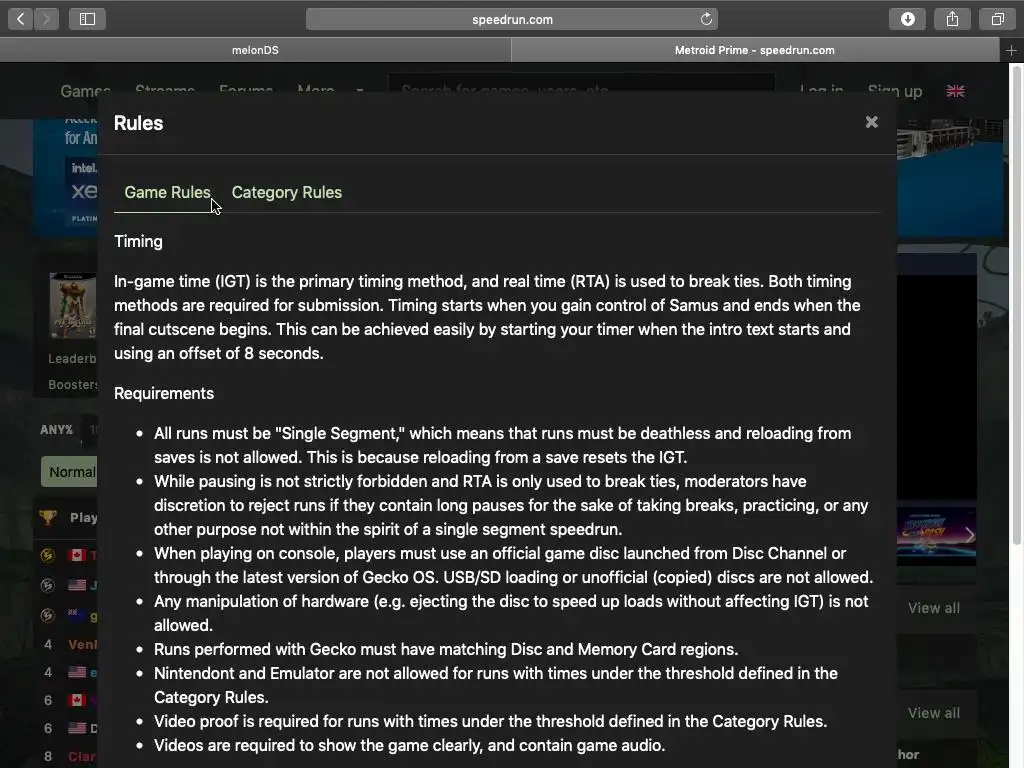Click the Timing heading

pyautogui.click(x=138, y=242)
